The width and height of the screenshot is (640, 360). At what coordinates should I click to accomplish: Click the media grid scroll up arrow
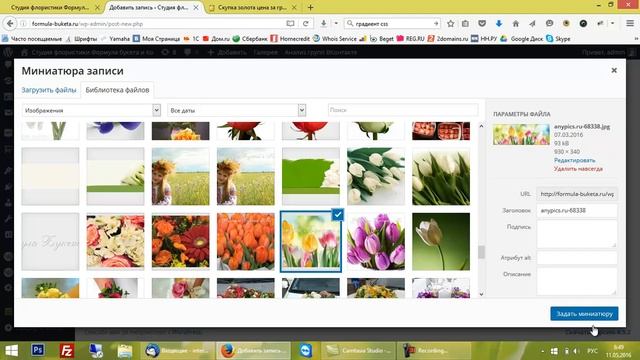coord(481,126)
